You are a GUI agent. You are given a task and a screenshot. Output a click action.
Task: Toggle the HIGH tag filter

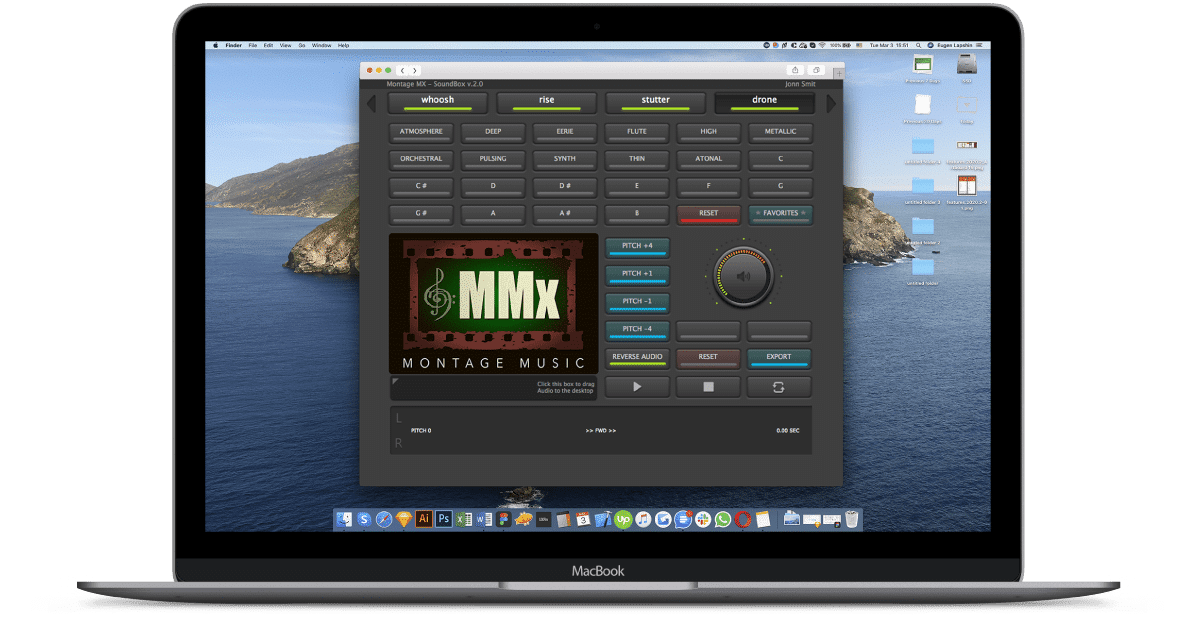[x=708, y=132]
